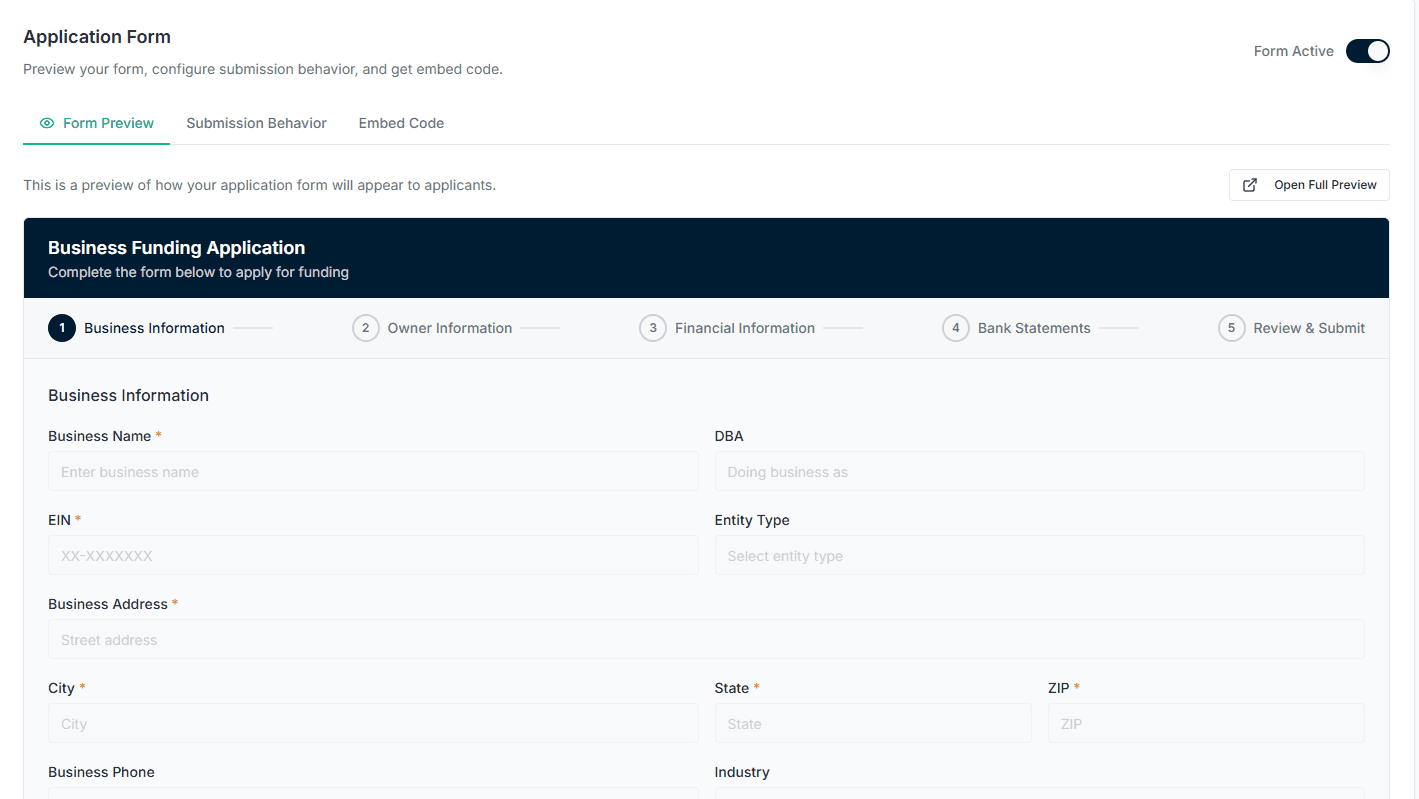
Task: Click the EIN XX-XXXXXXX input field
Action: [372, 555]
